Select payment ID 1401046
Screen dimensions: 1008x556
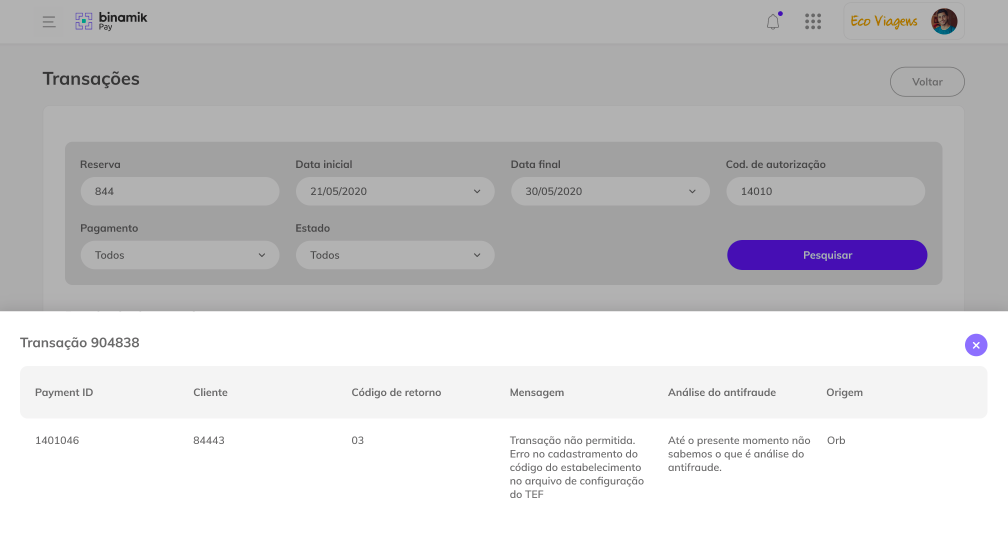tap(57, 440)
